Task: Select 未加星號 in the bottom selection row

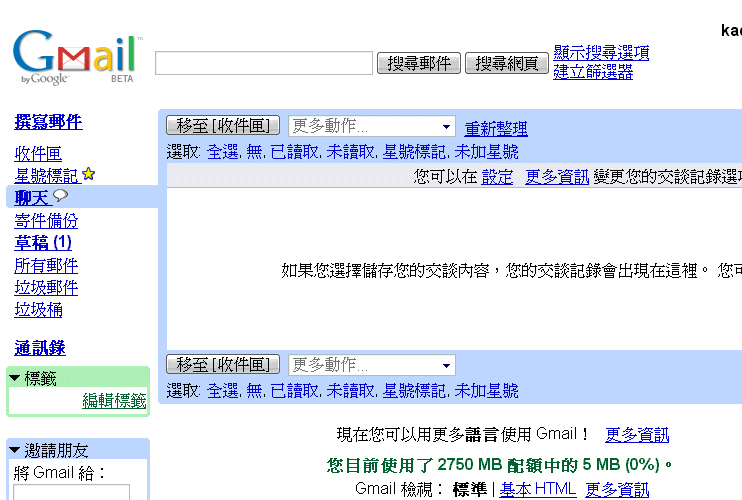Action: [x=486, y=391]
